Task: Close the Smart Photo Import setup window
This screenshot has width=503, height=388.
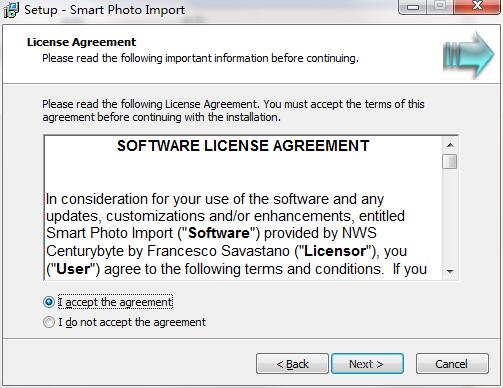Action: [477, 7]
